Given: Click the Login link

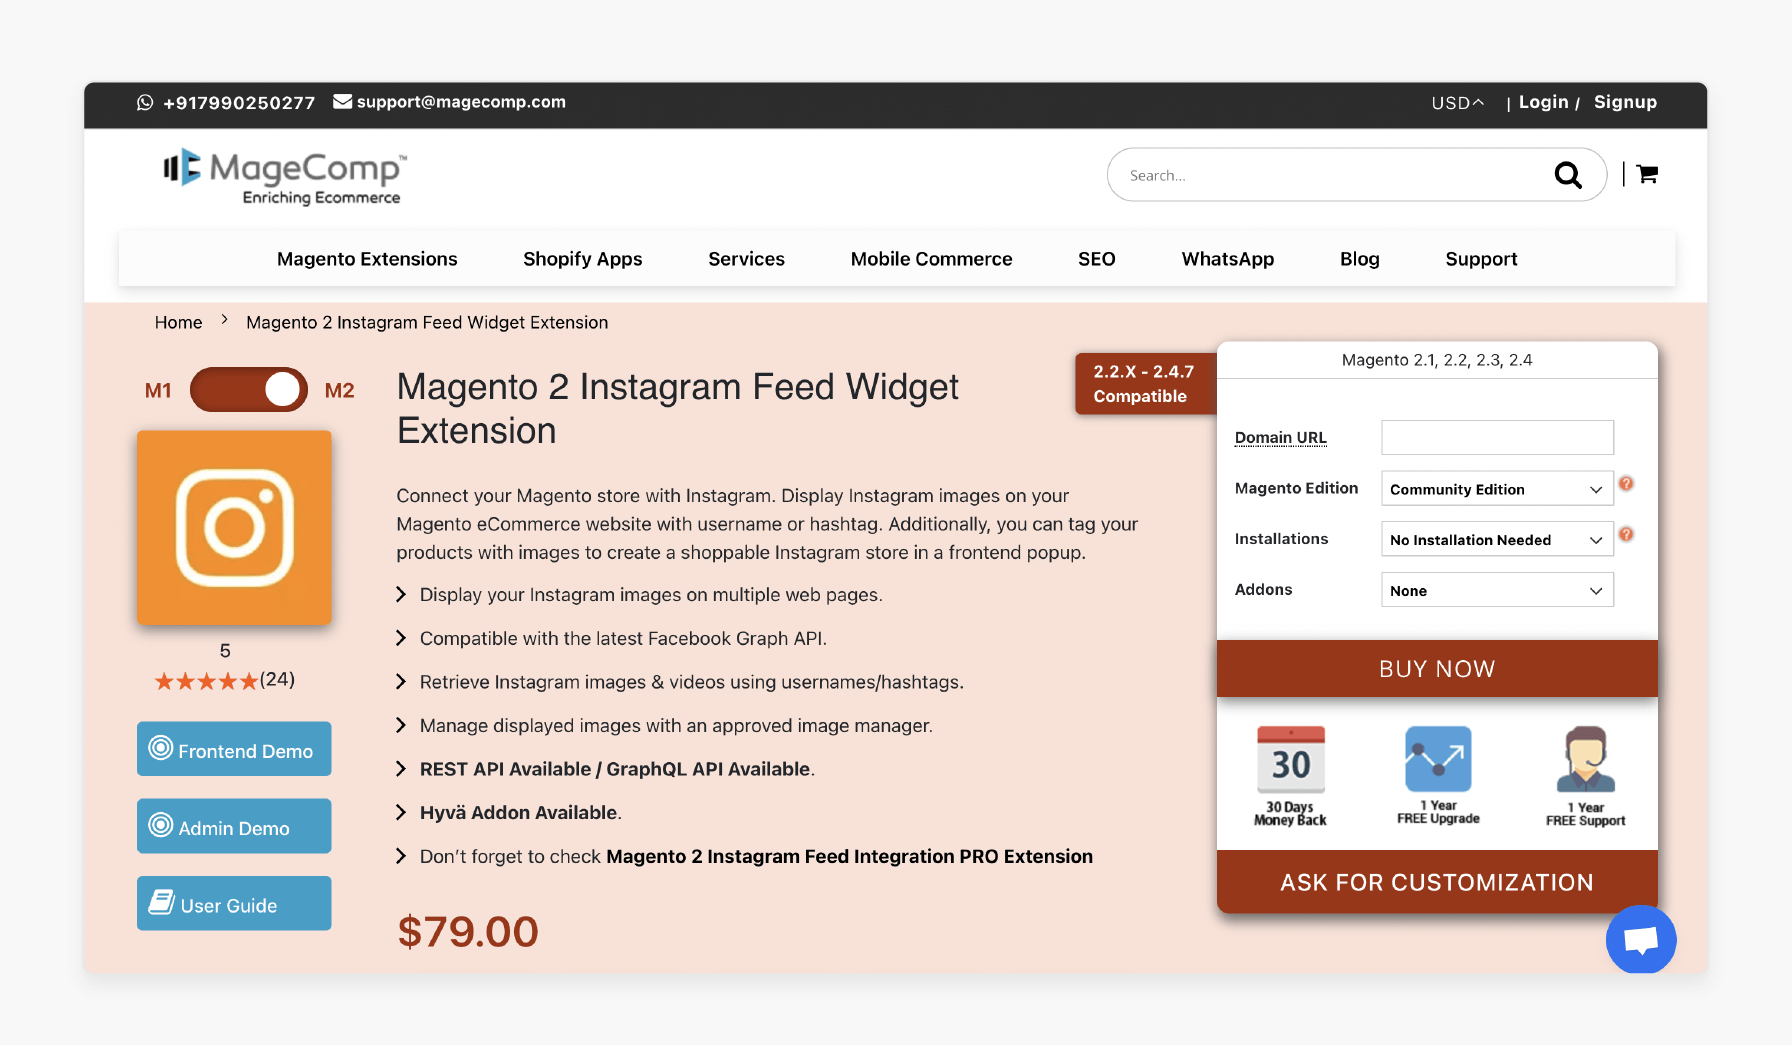Looking at the screenshot, I should (1543, 102).
